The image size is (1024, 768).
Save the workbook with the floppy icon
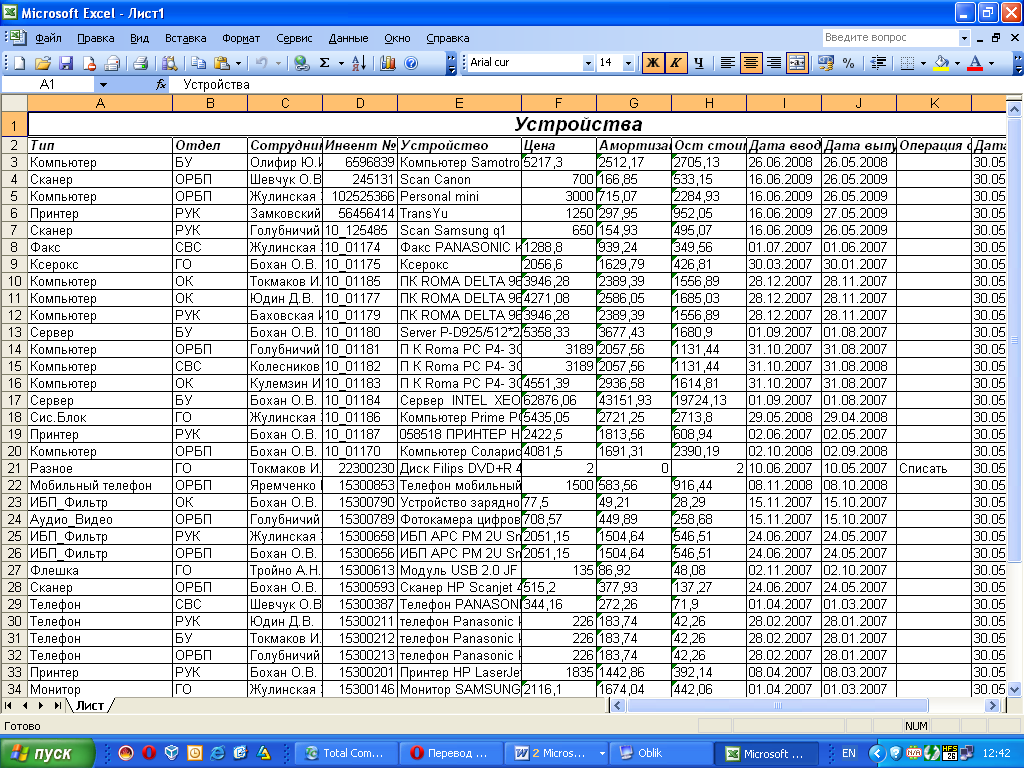(66, 63)
